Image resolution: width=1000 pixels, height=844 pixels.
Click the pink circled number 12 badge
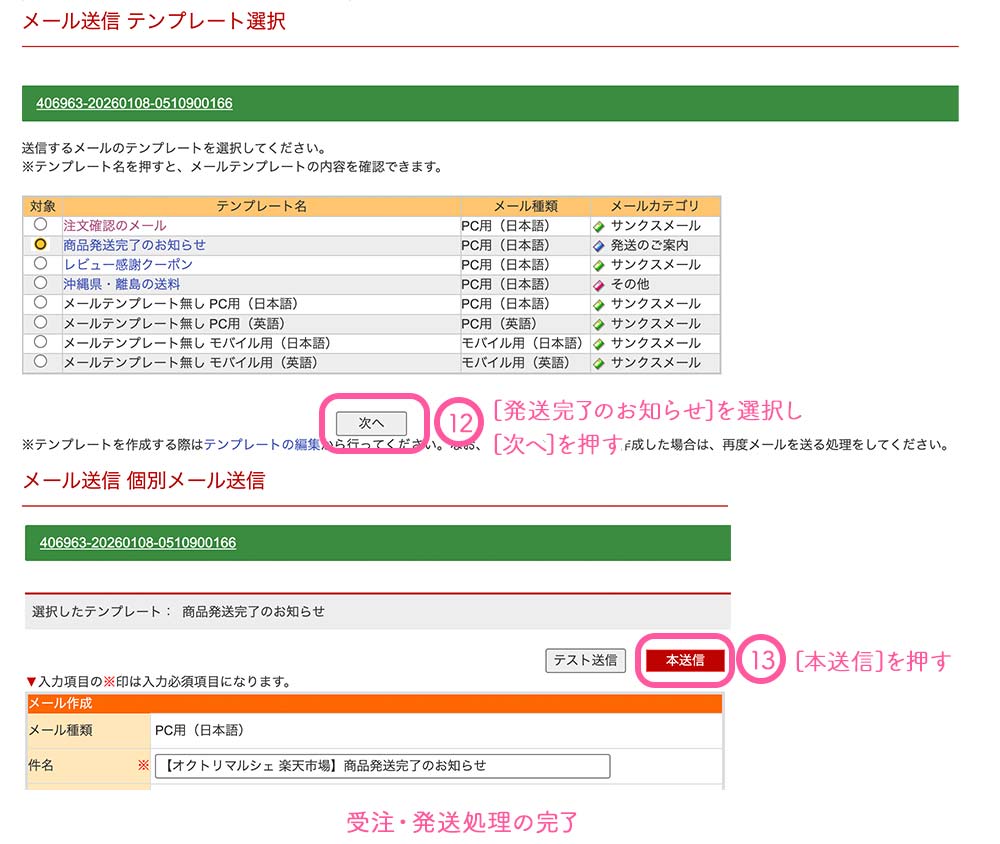pyautogui.click(x=461, y=423)
